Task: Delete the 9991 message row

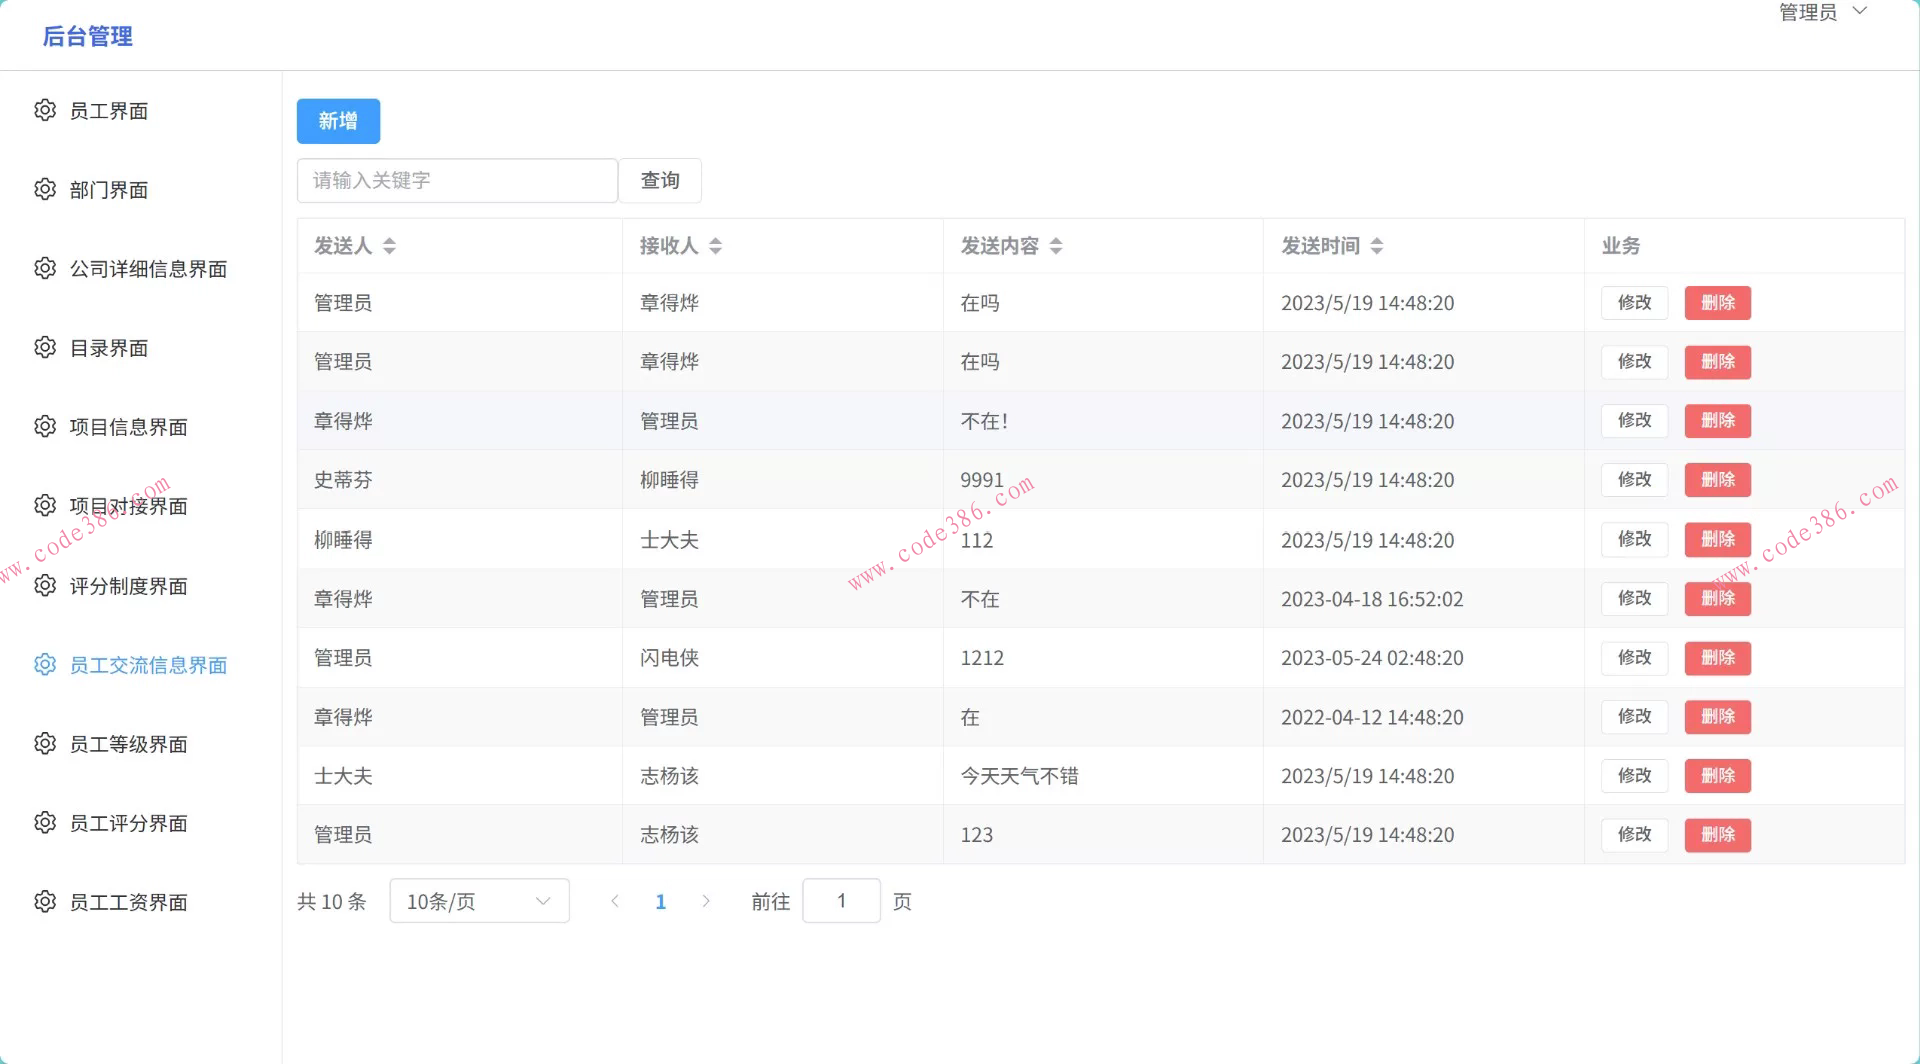Action: pyautogui.click(x=1718, y=479)
